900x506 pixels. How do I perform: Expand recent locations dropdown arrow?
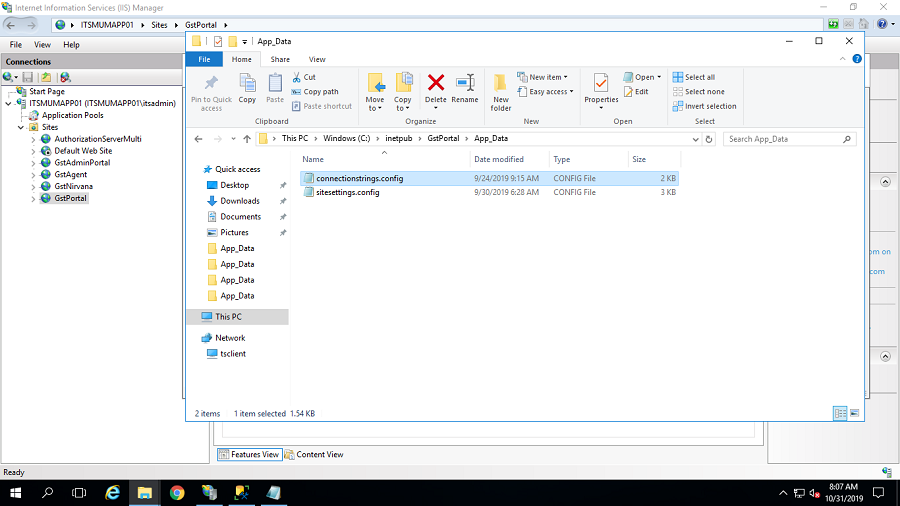(233, 139)
